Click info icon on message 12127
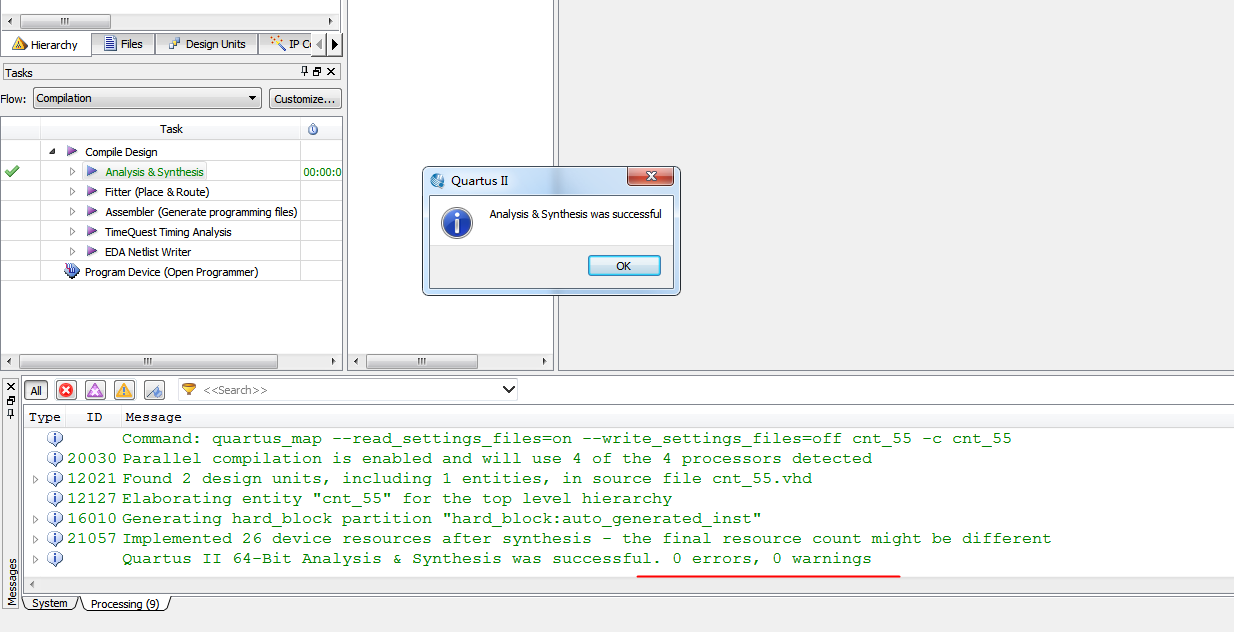This screenshot has height=632, width=1234. (56, 498)
